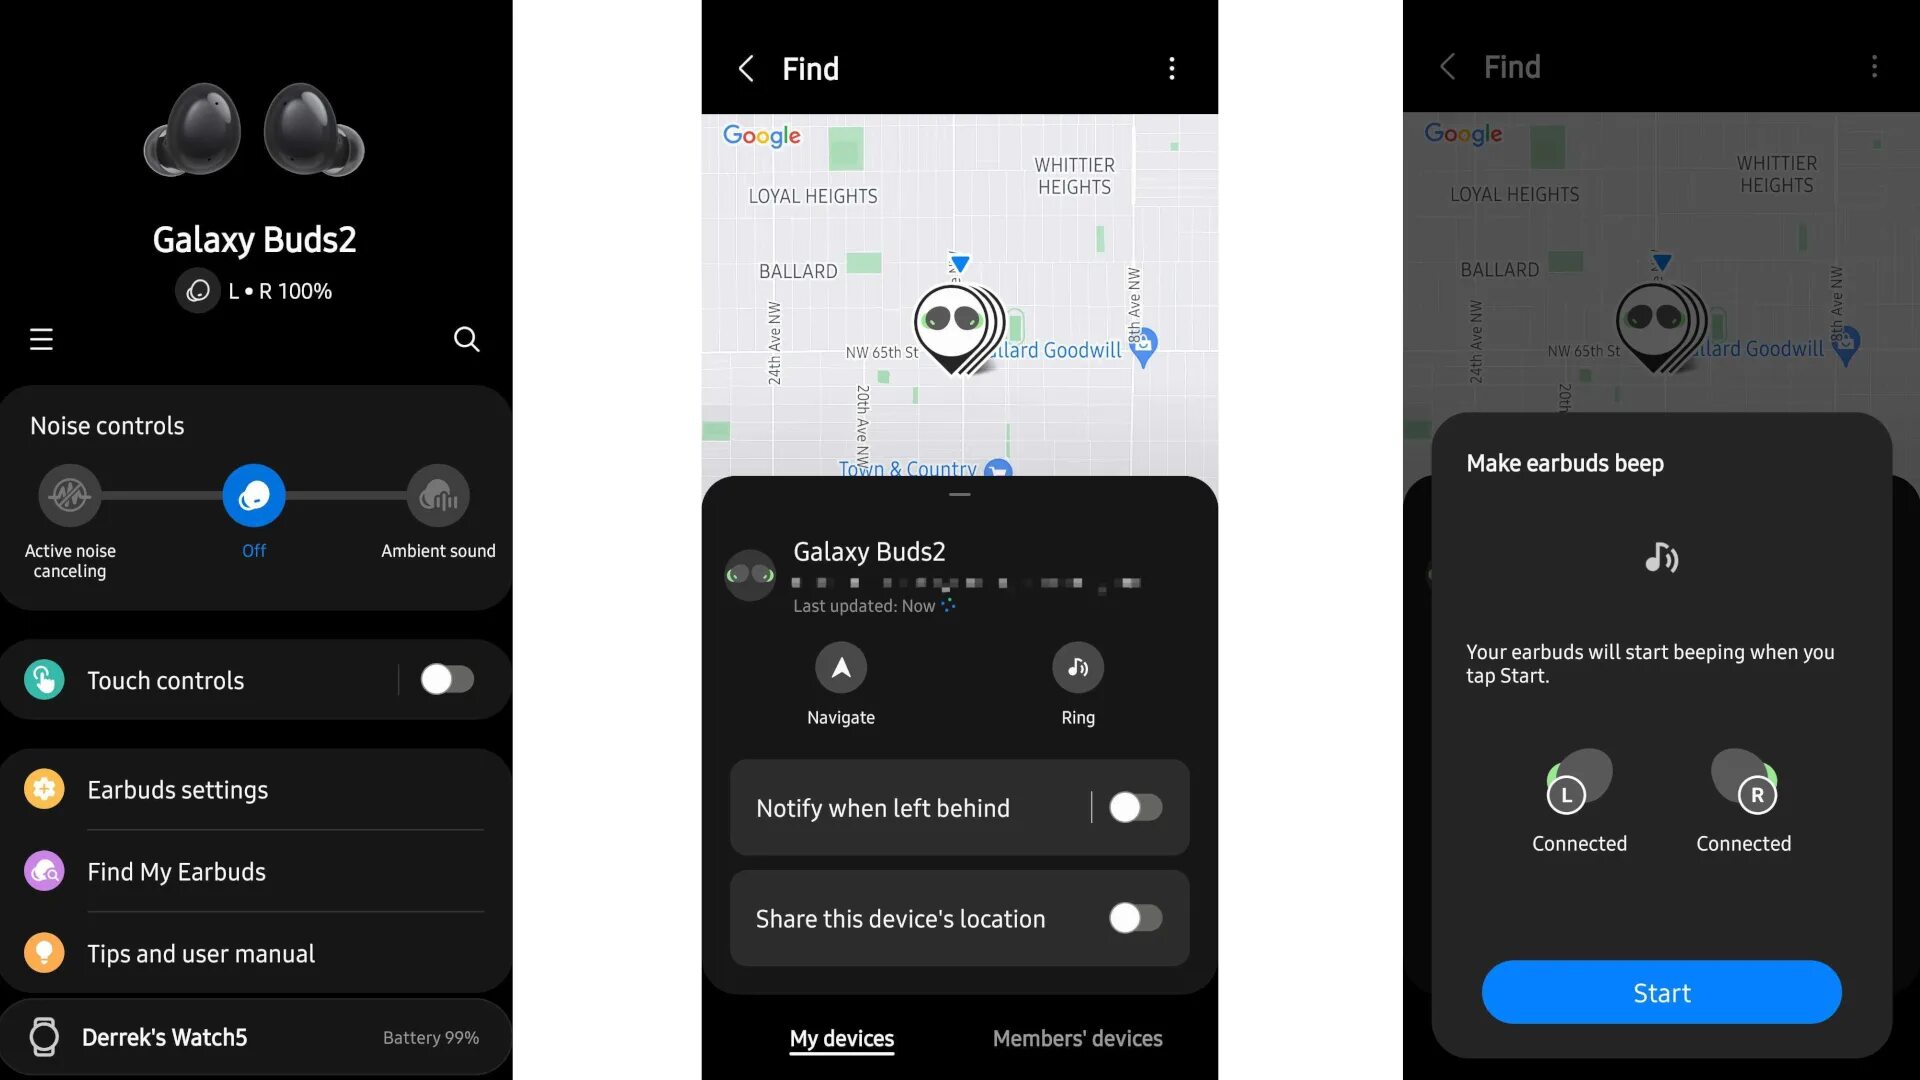Expand the three-dot menu top right Find
1920x1080 pixels.
[1168, 66]
